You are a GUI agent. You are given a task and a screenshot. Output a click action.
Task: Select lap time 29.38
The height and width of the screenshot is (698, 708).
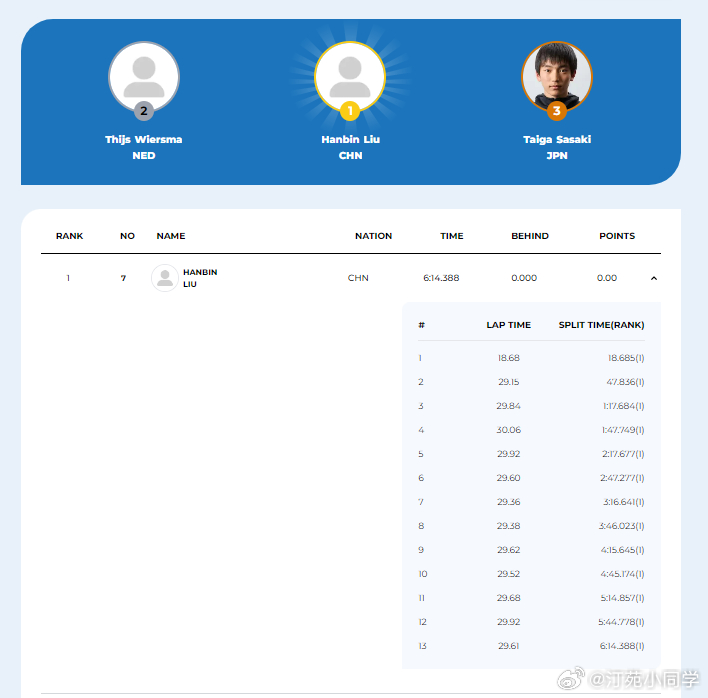tap(508, 526)
